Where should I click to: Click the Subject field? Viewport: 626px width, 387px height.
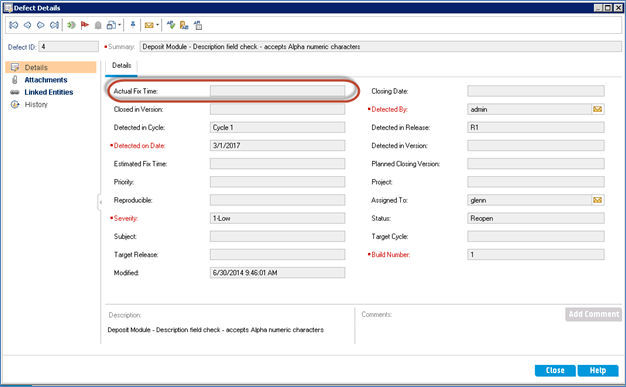[x=277, y=236]
